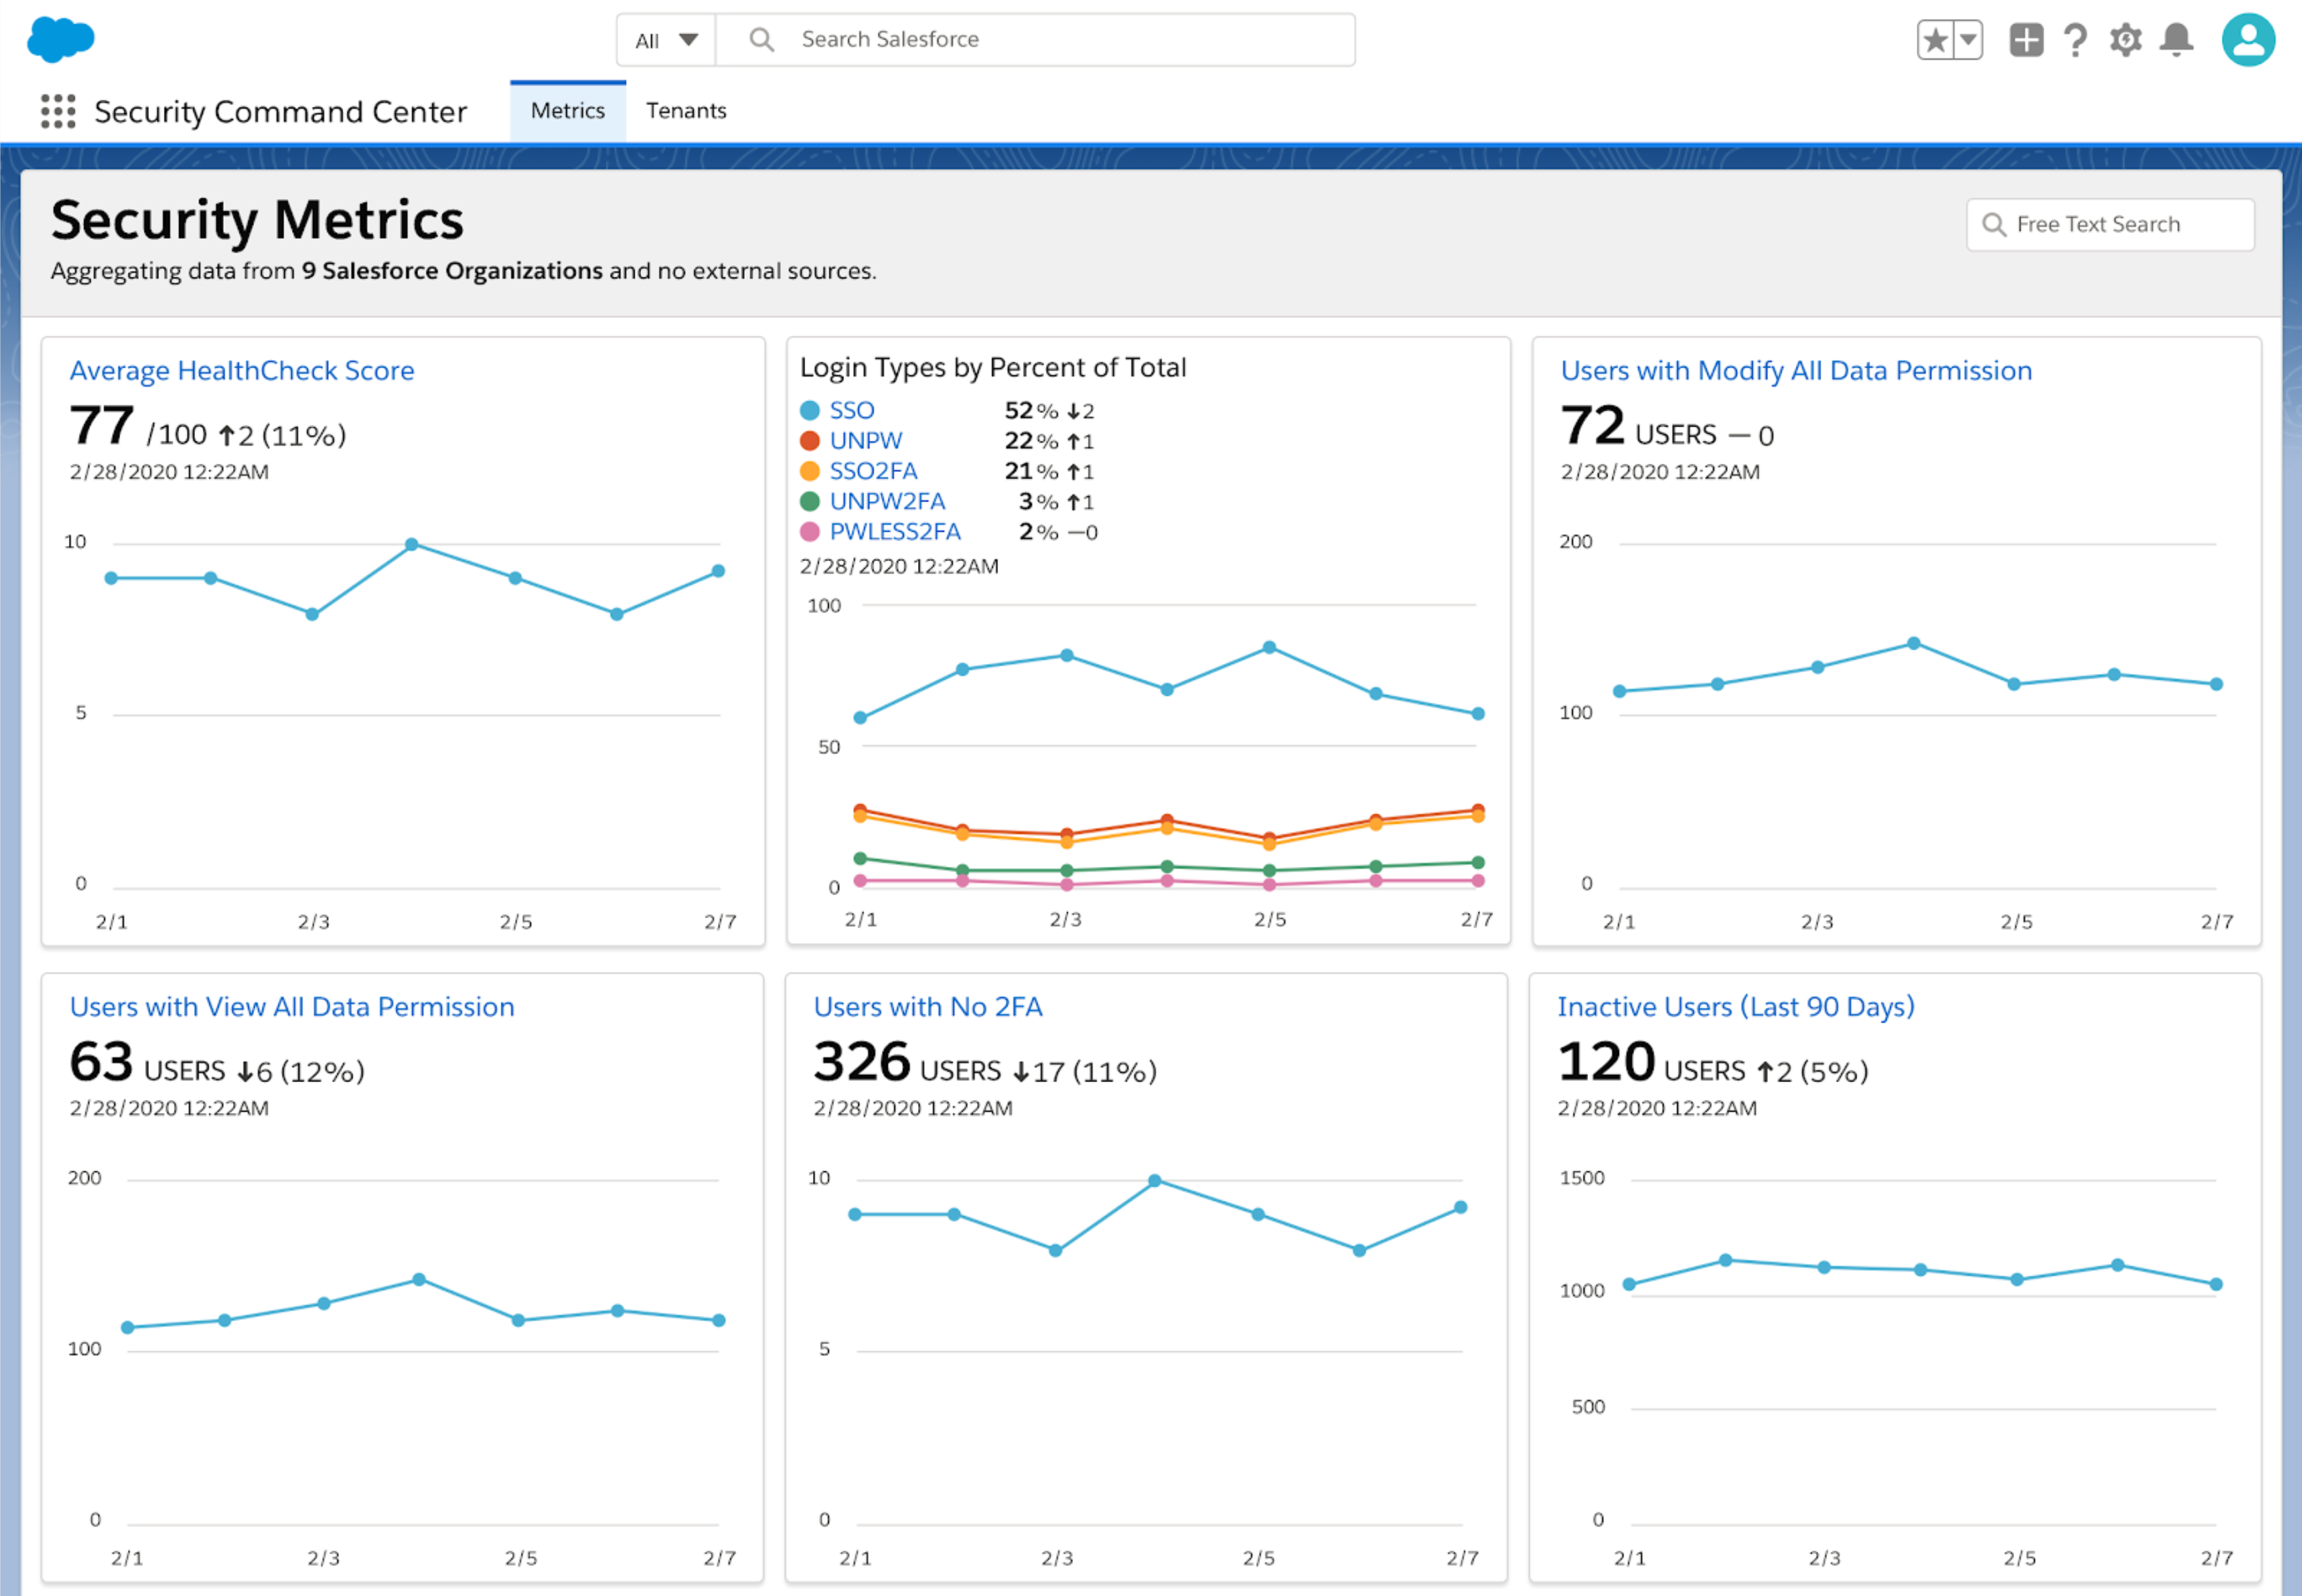This screenshot has height=1596, width=2302.
Task: Click the red UNPW legend dot
Action: point(810,440)
